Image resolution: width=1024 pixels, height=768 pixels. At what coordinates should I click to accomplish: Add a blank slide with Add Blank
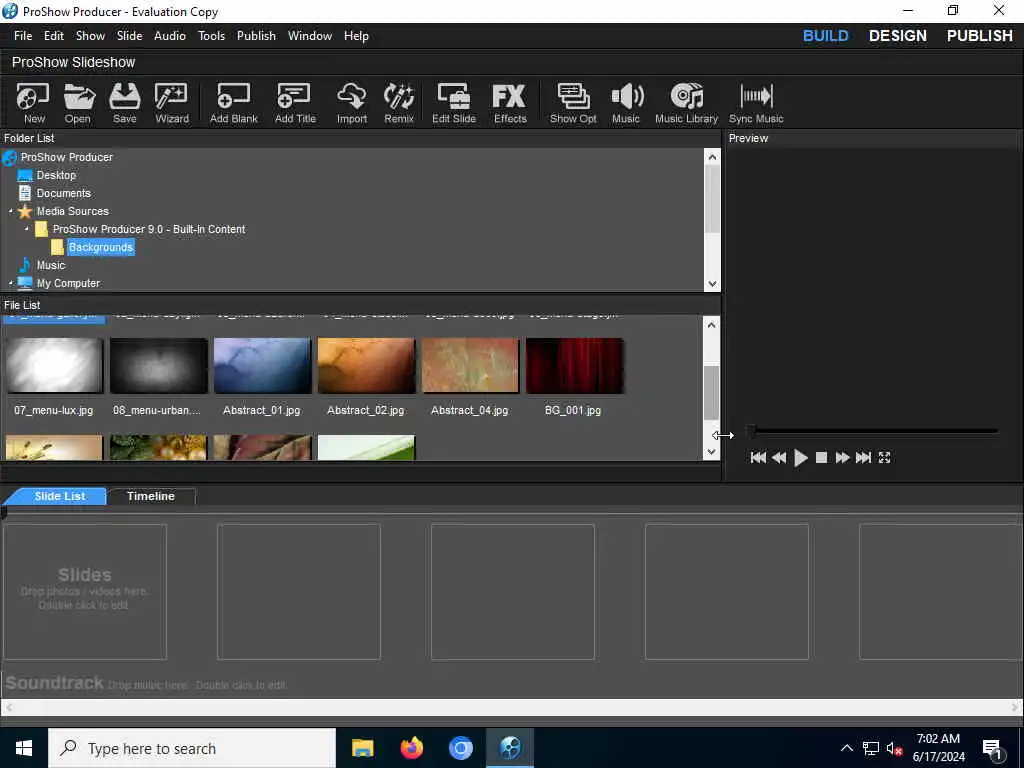click(234, 103)
